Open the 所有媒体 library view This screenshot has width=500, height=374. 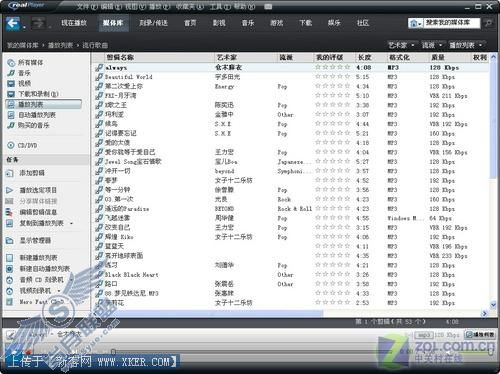pos(26,62)
